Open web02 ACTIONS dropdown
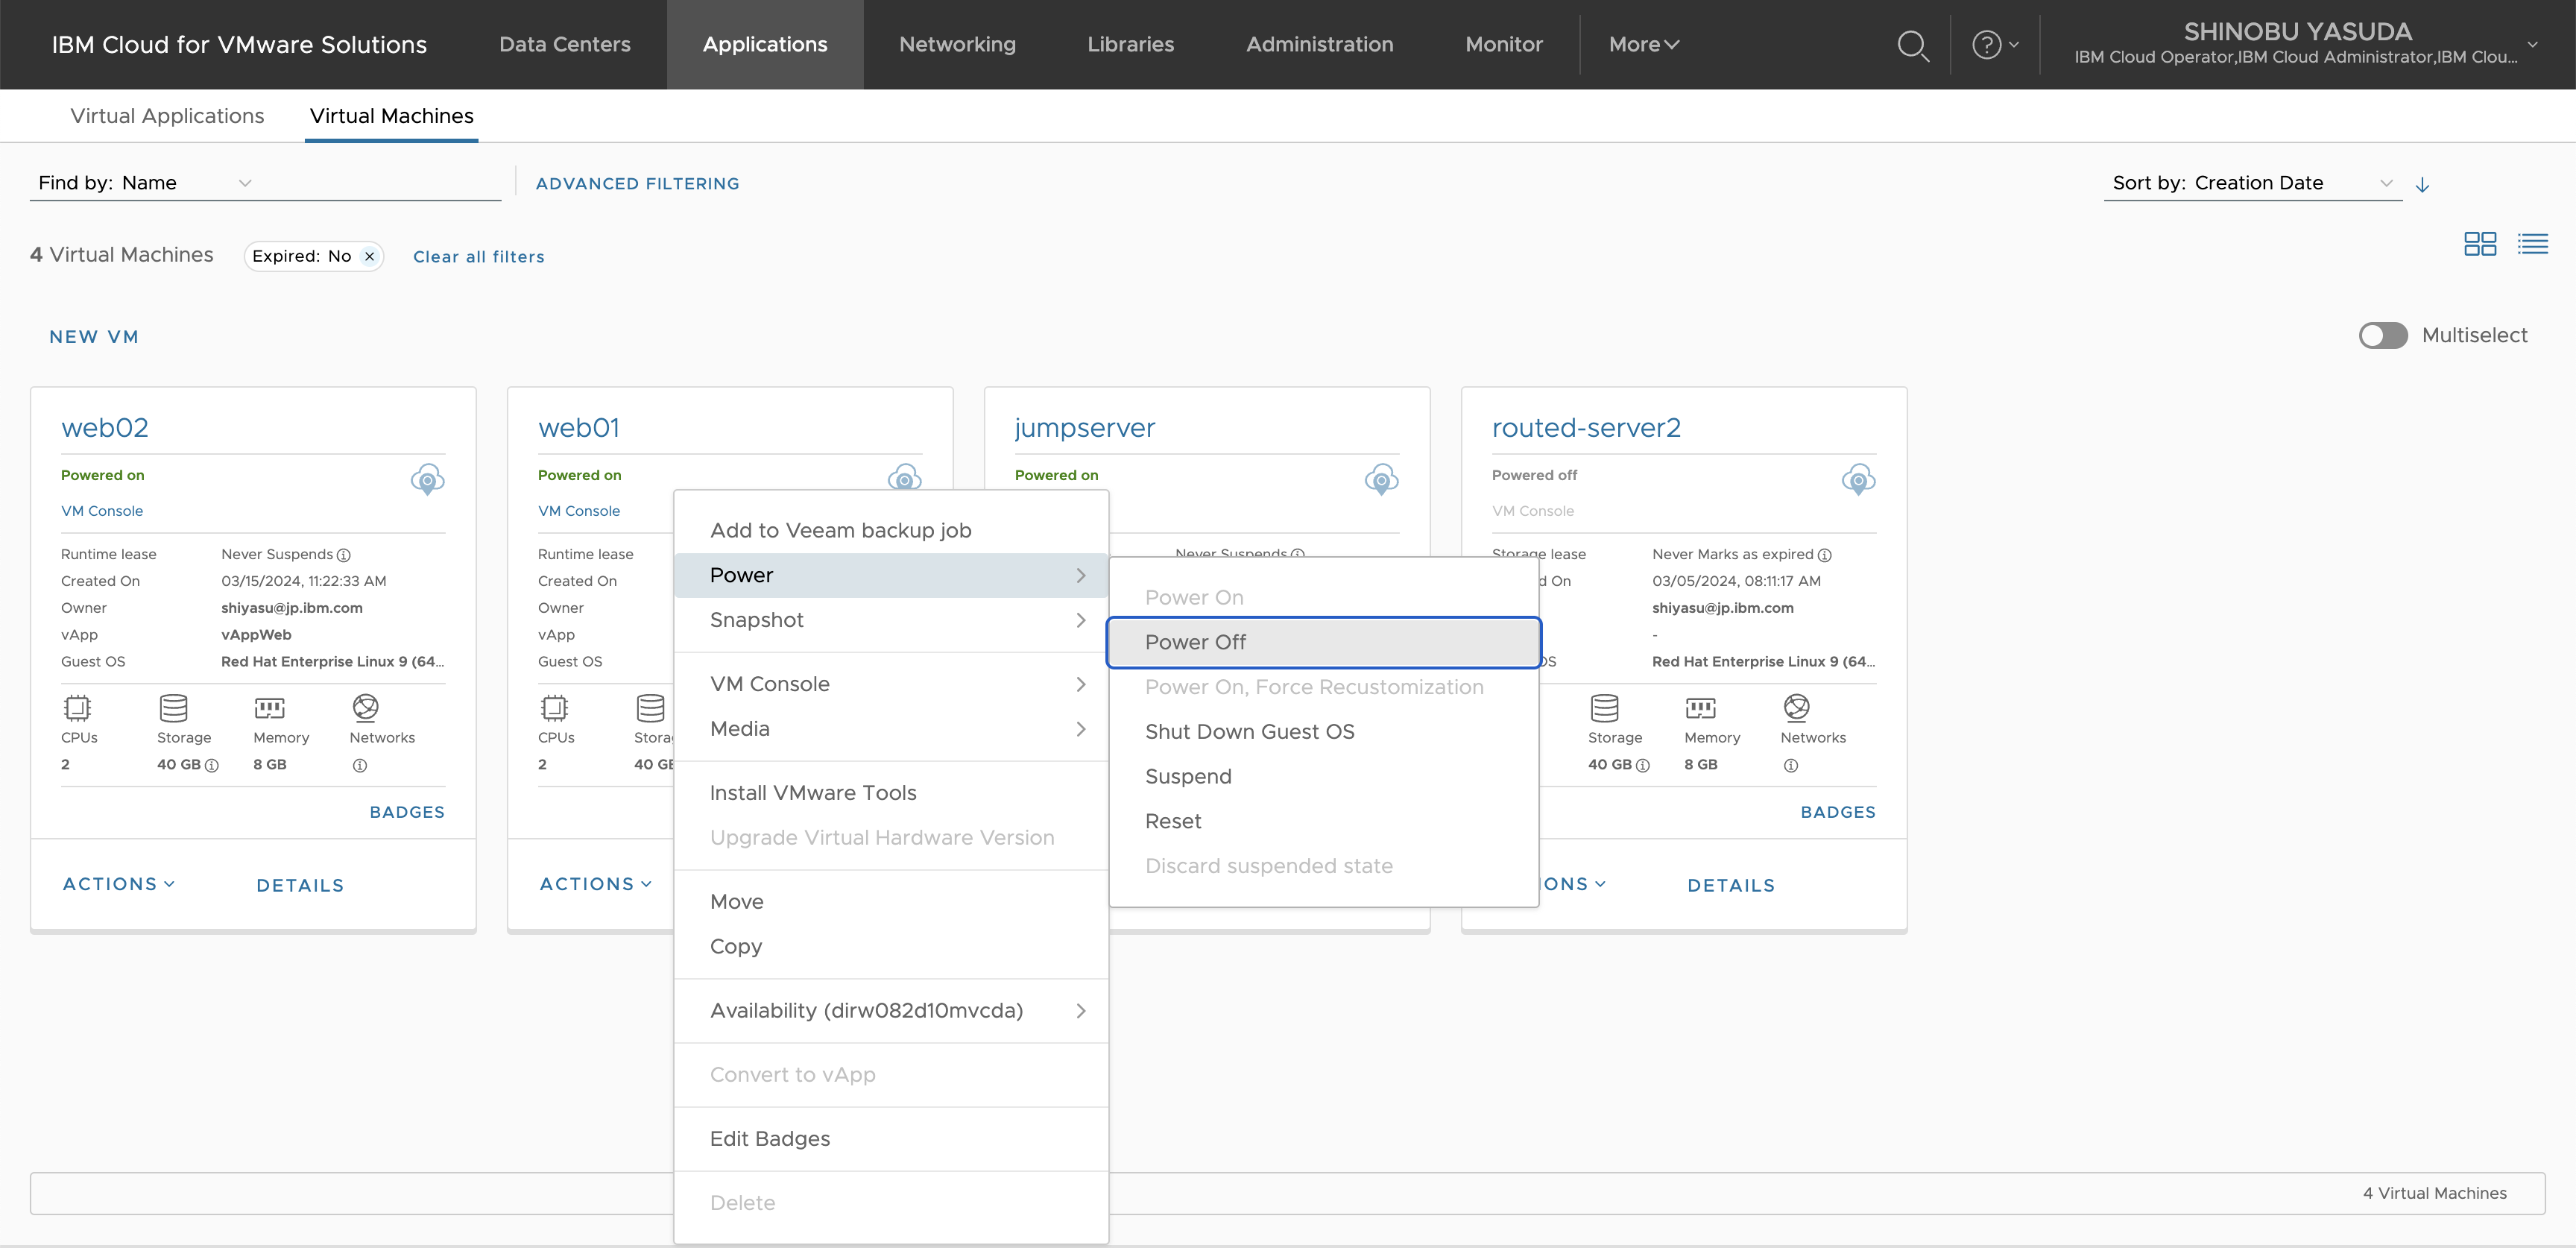This screenshot has height=1248, width=2576. pos(119,884)
